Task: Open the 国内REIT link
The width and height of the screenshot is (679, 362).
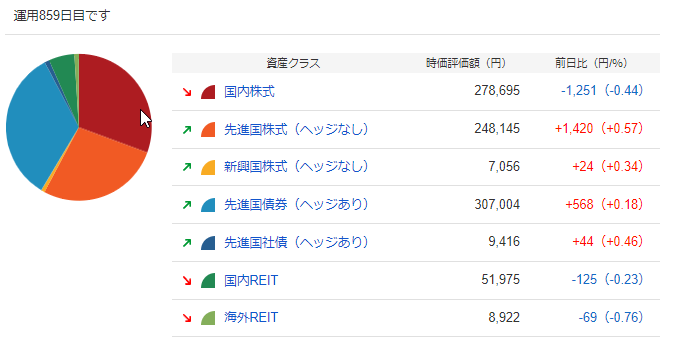Action: click(251, 280)
